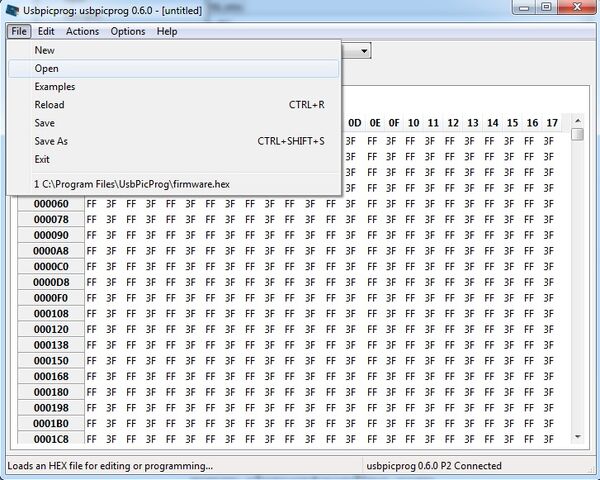Open the Help menu
The height and width of the screenshot is (480, 600).
[x=167, y=31]
